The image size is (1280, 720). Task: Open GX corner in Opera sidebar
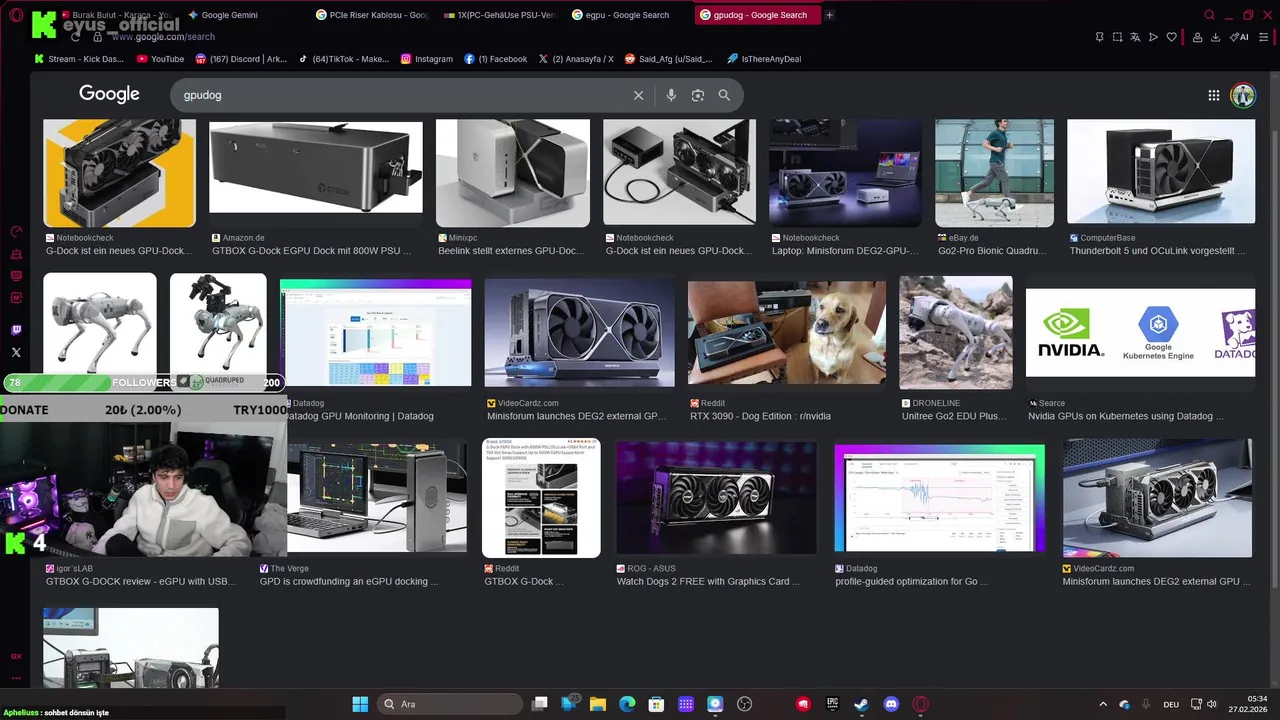(16, 656)
